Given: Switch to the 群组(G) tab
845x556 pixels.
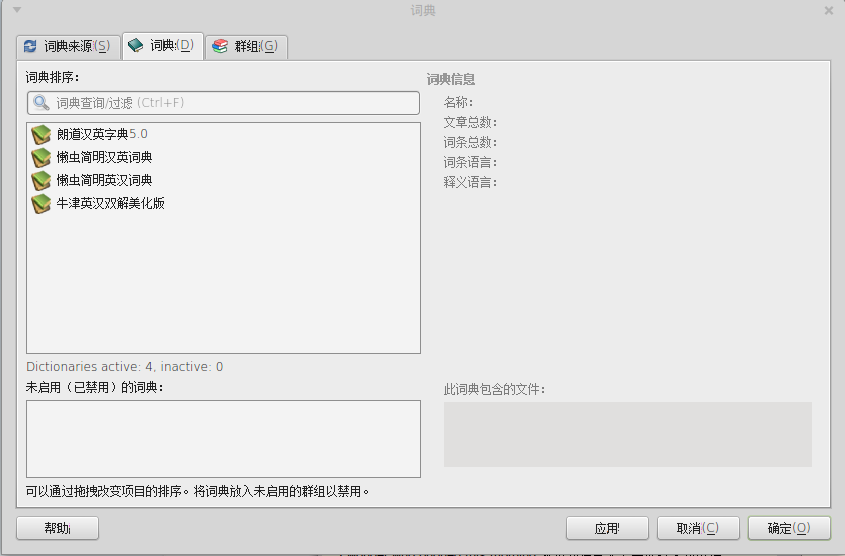Looking at the screenshot, I should [x=246, y=47].
